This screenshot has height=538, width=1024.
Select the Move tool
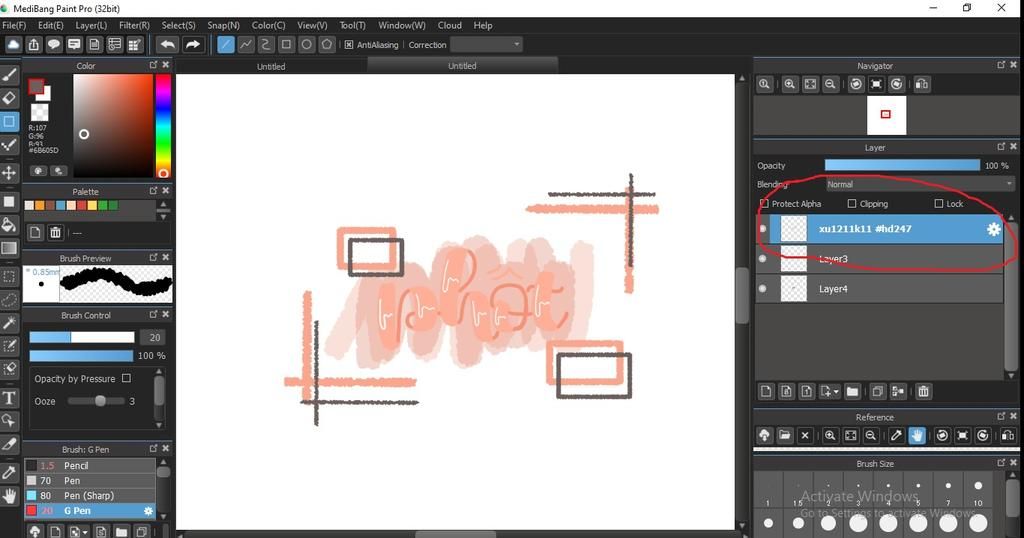[x=9, y=172]
